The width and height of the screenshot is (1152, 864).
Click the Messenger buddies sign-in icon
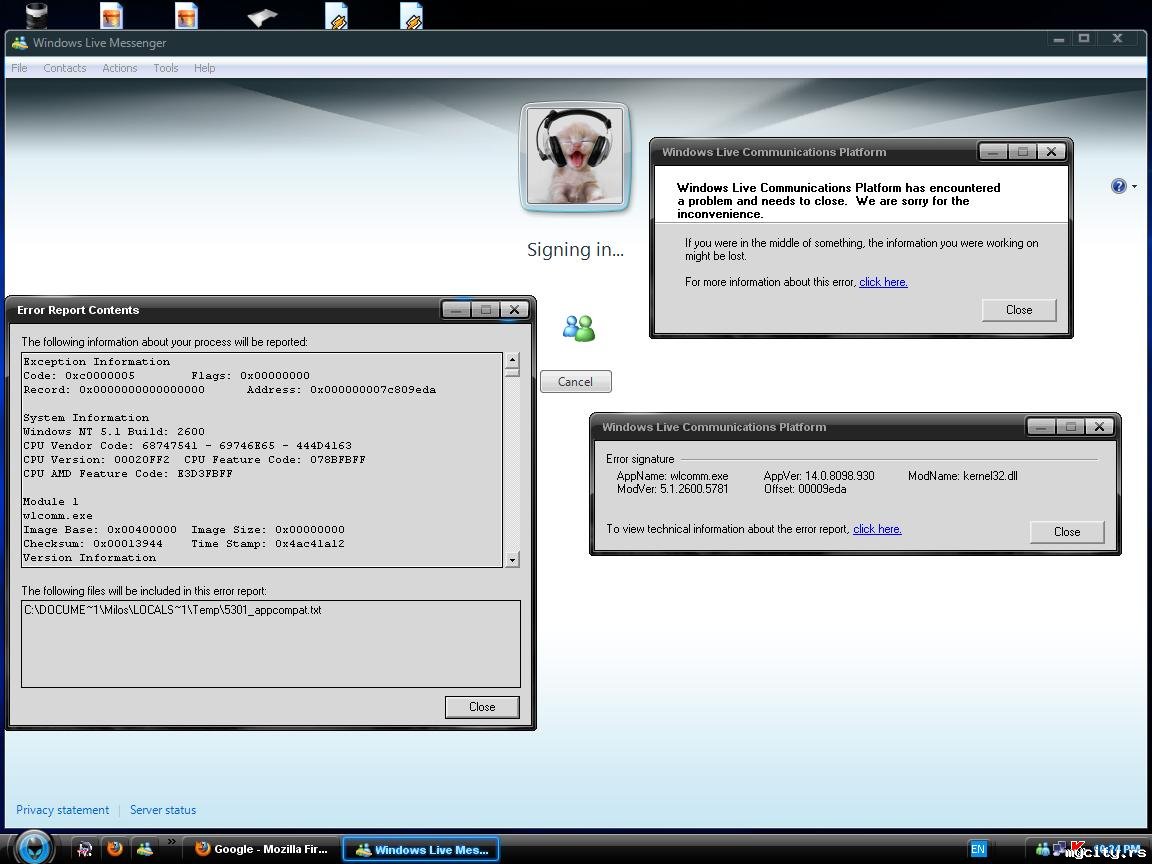point(579,328)
